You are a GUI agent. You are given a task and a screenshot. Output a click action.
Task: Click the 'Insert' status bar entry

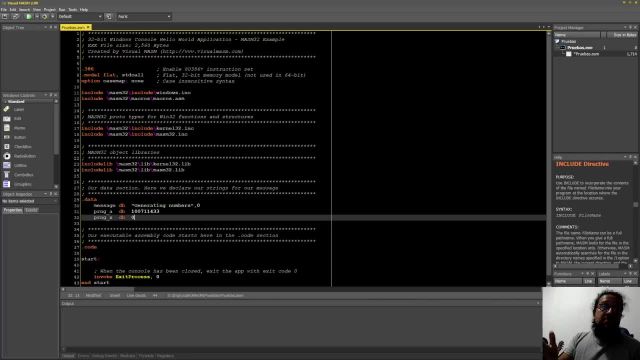(115, 296)
